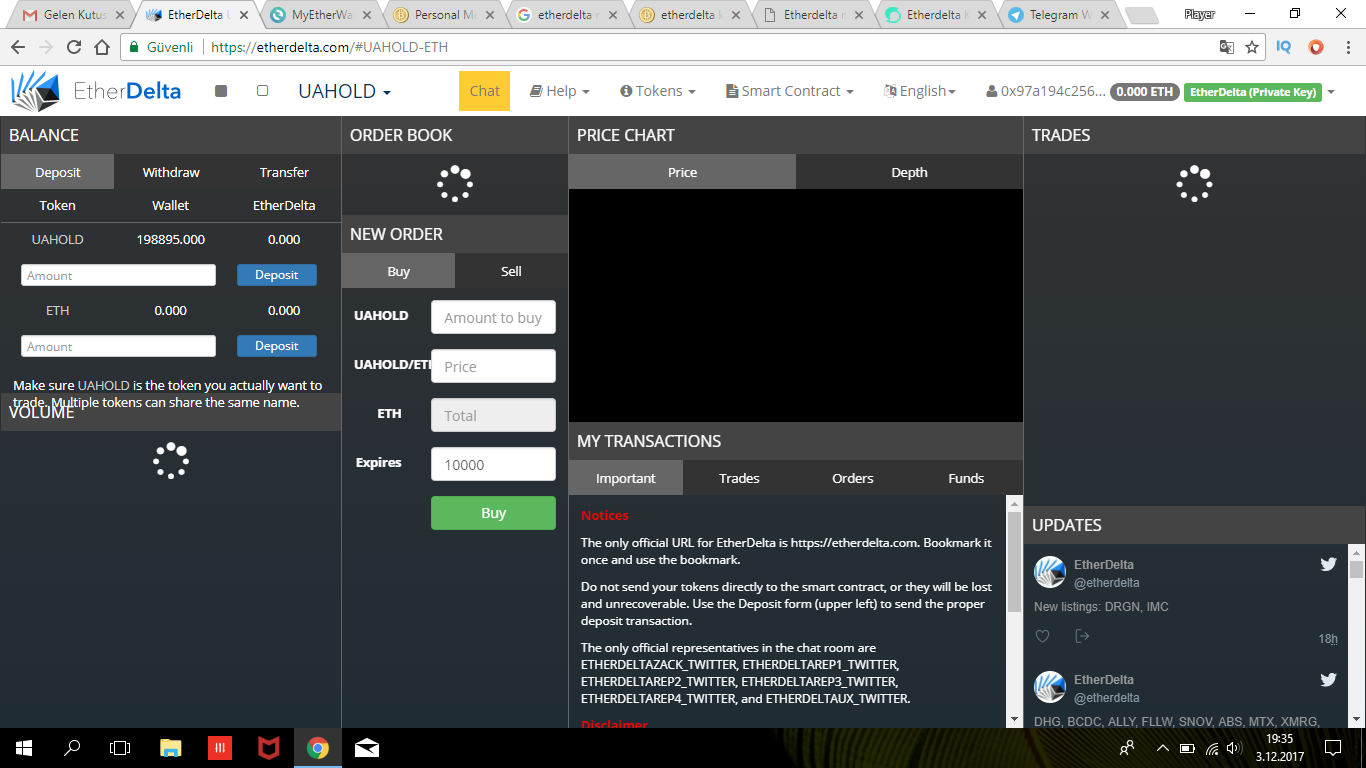The width and height of the screenshot is (1366, 768).
Task: Click the Chrome icon on taskbar
Action: 318,747
